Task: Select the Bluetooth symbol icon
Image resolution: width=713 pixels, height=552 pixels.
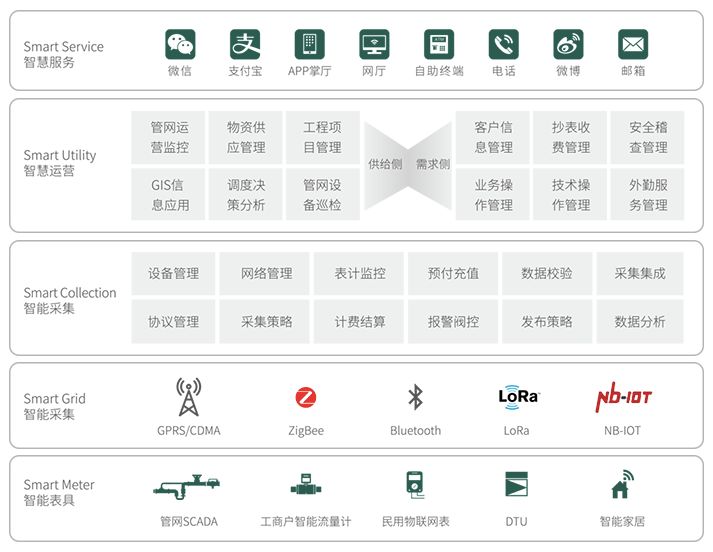Action: pyautogui.click(x=416, y=397)
